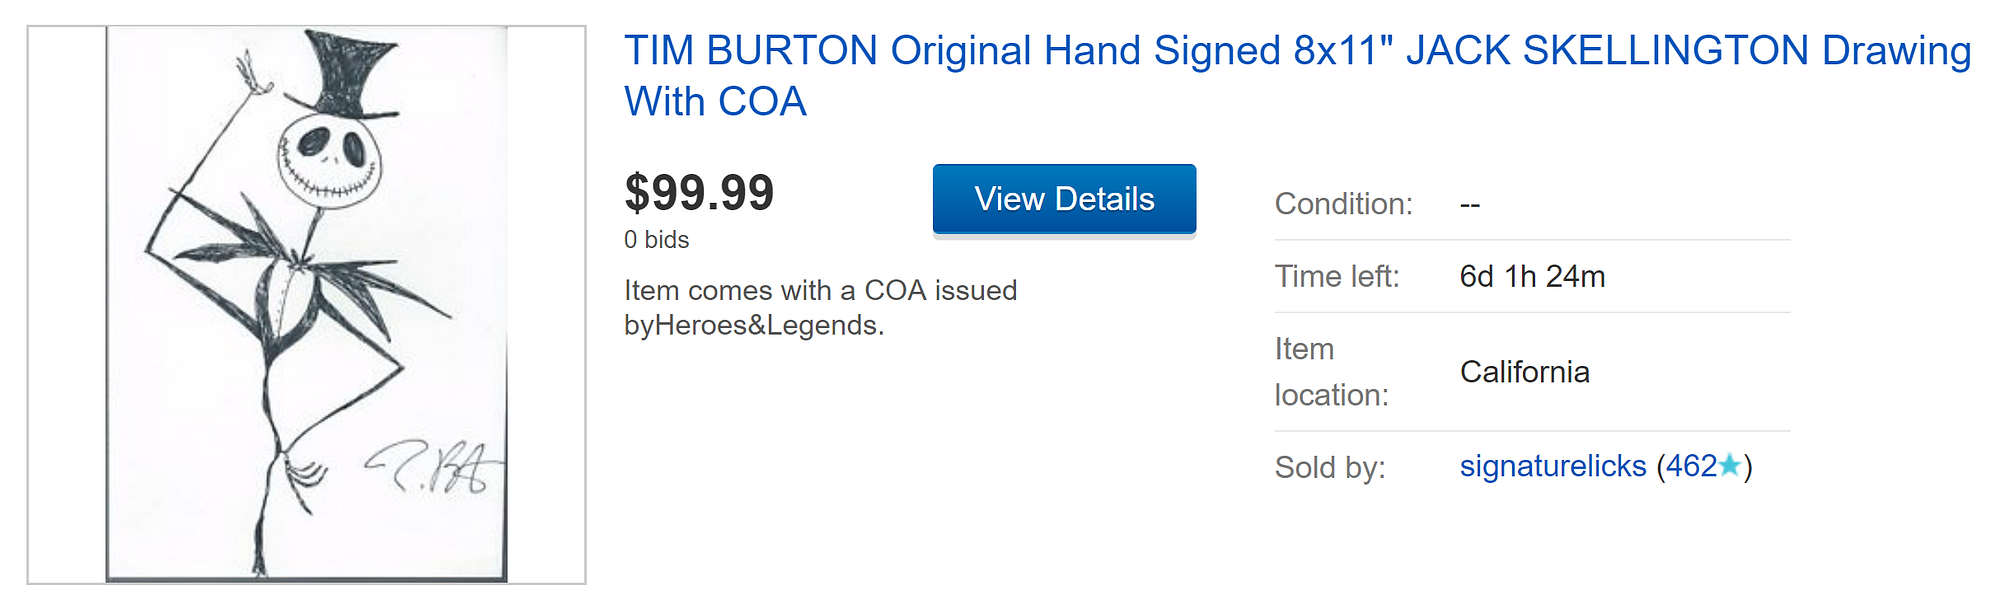The height and width of the screenshot is (614, 2000).
Task: Click Jack Skellington's skull face in the drawing
Action: point(329,158)
